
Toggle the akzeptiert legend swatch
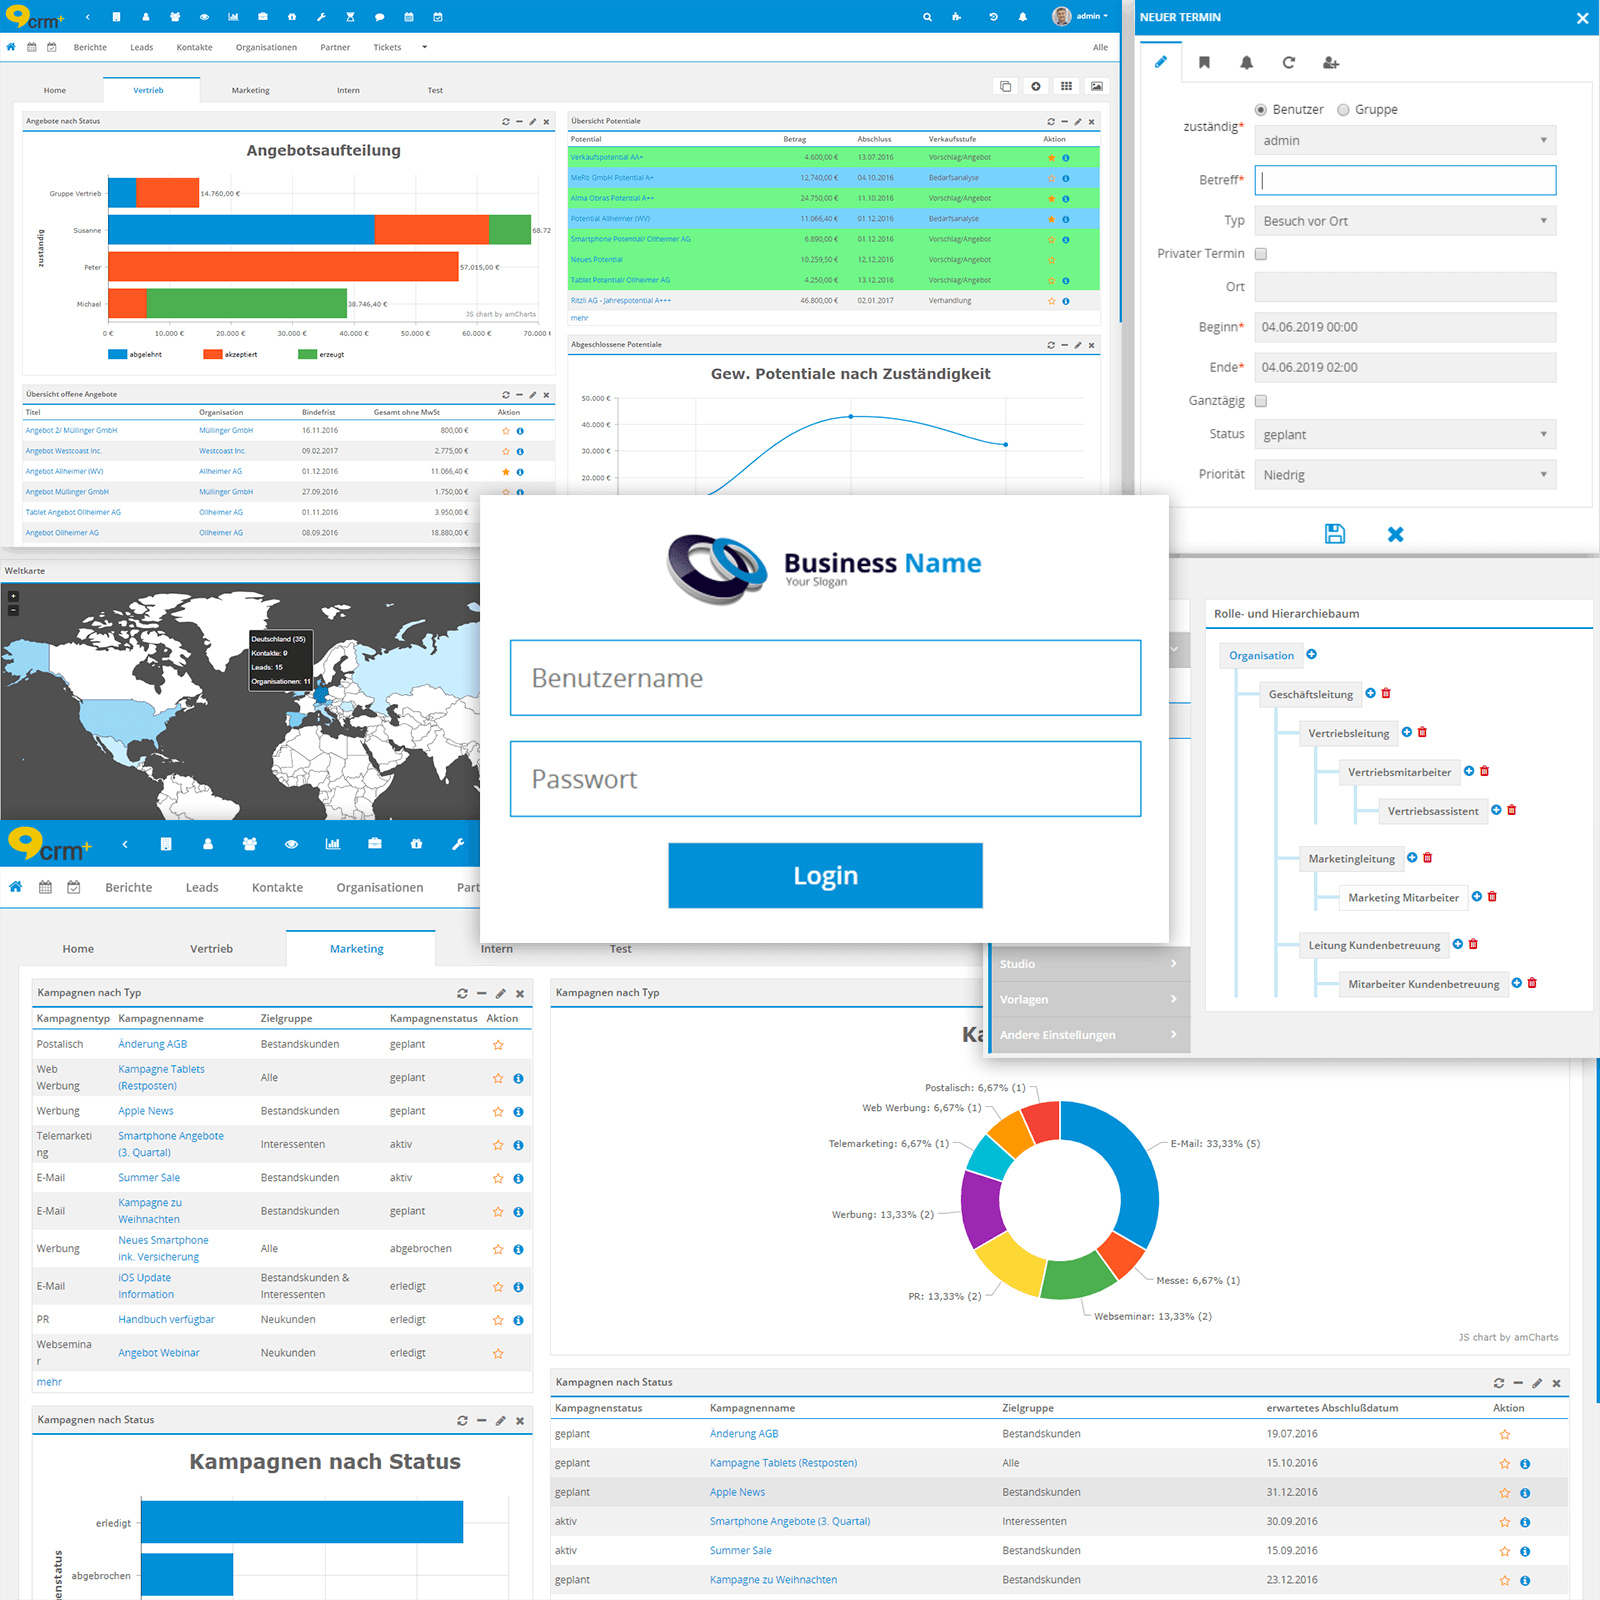pos(212,354)
